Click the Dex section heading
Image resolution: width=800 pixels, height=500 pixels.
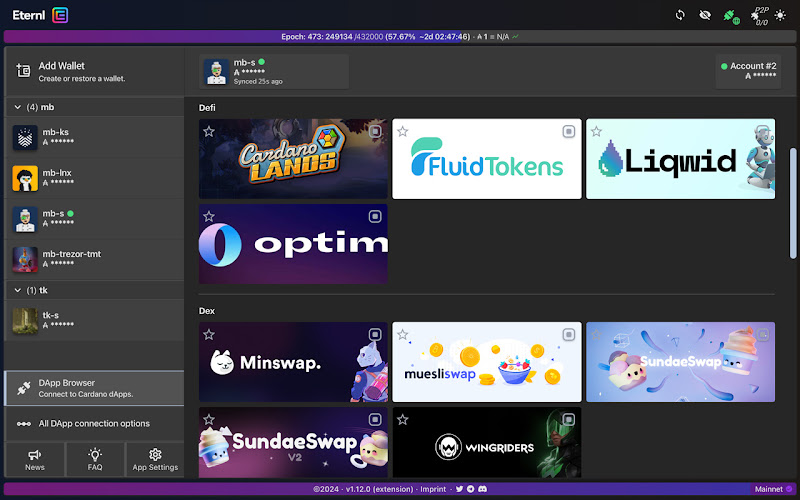point(207,311)
